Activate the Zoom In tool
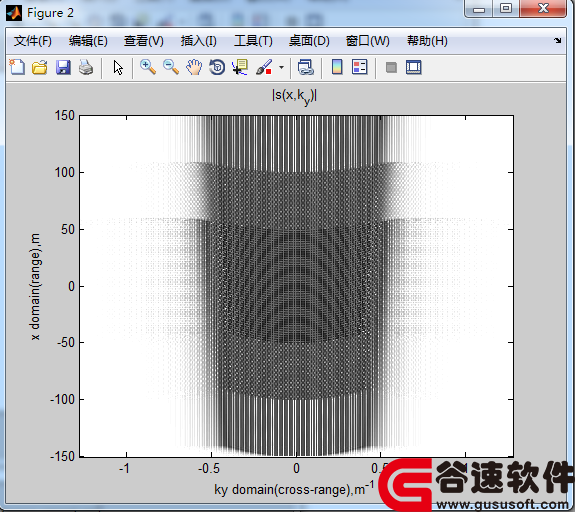This screenshot has height=512, width=575. pyautogui.click(x=148, y=67)
